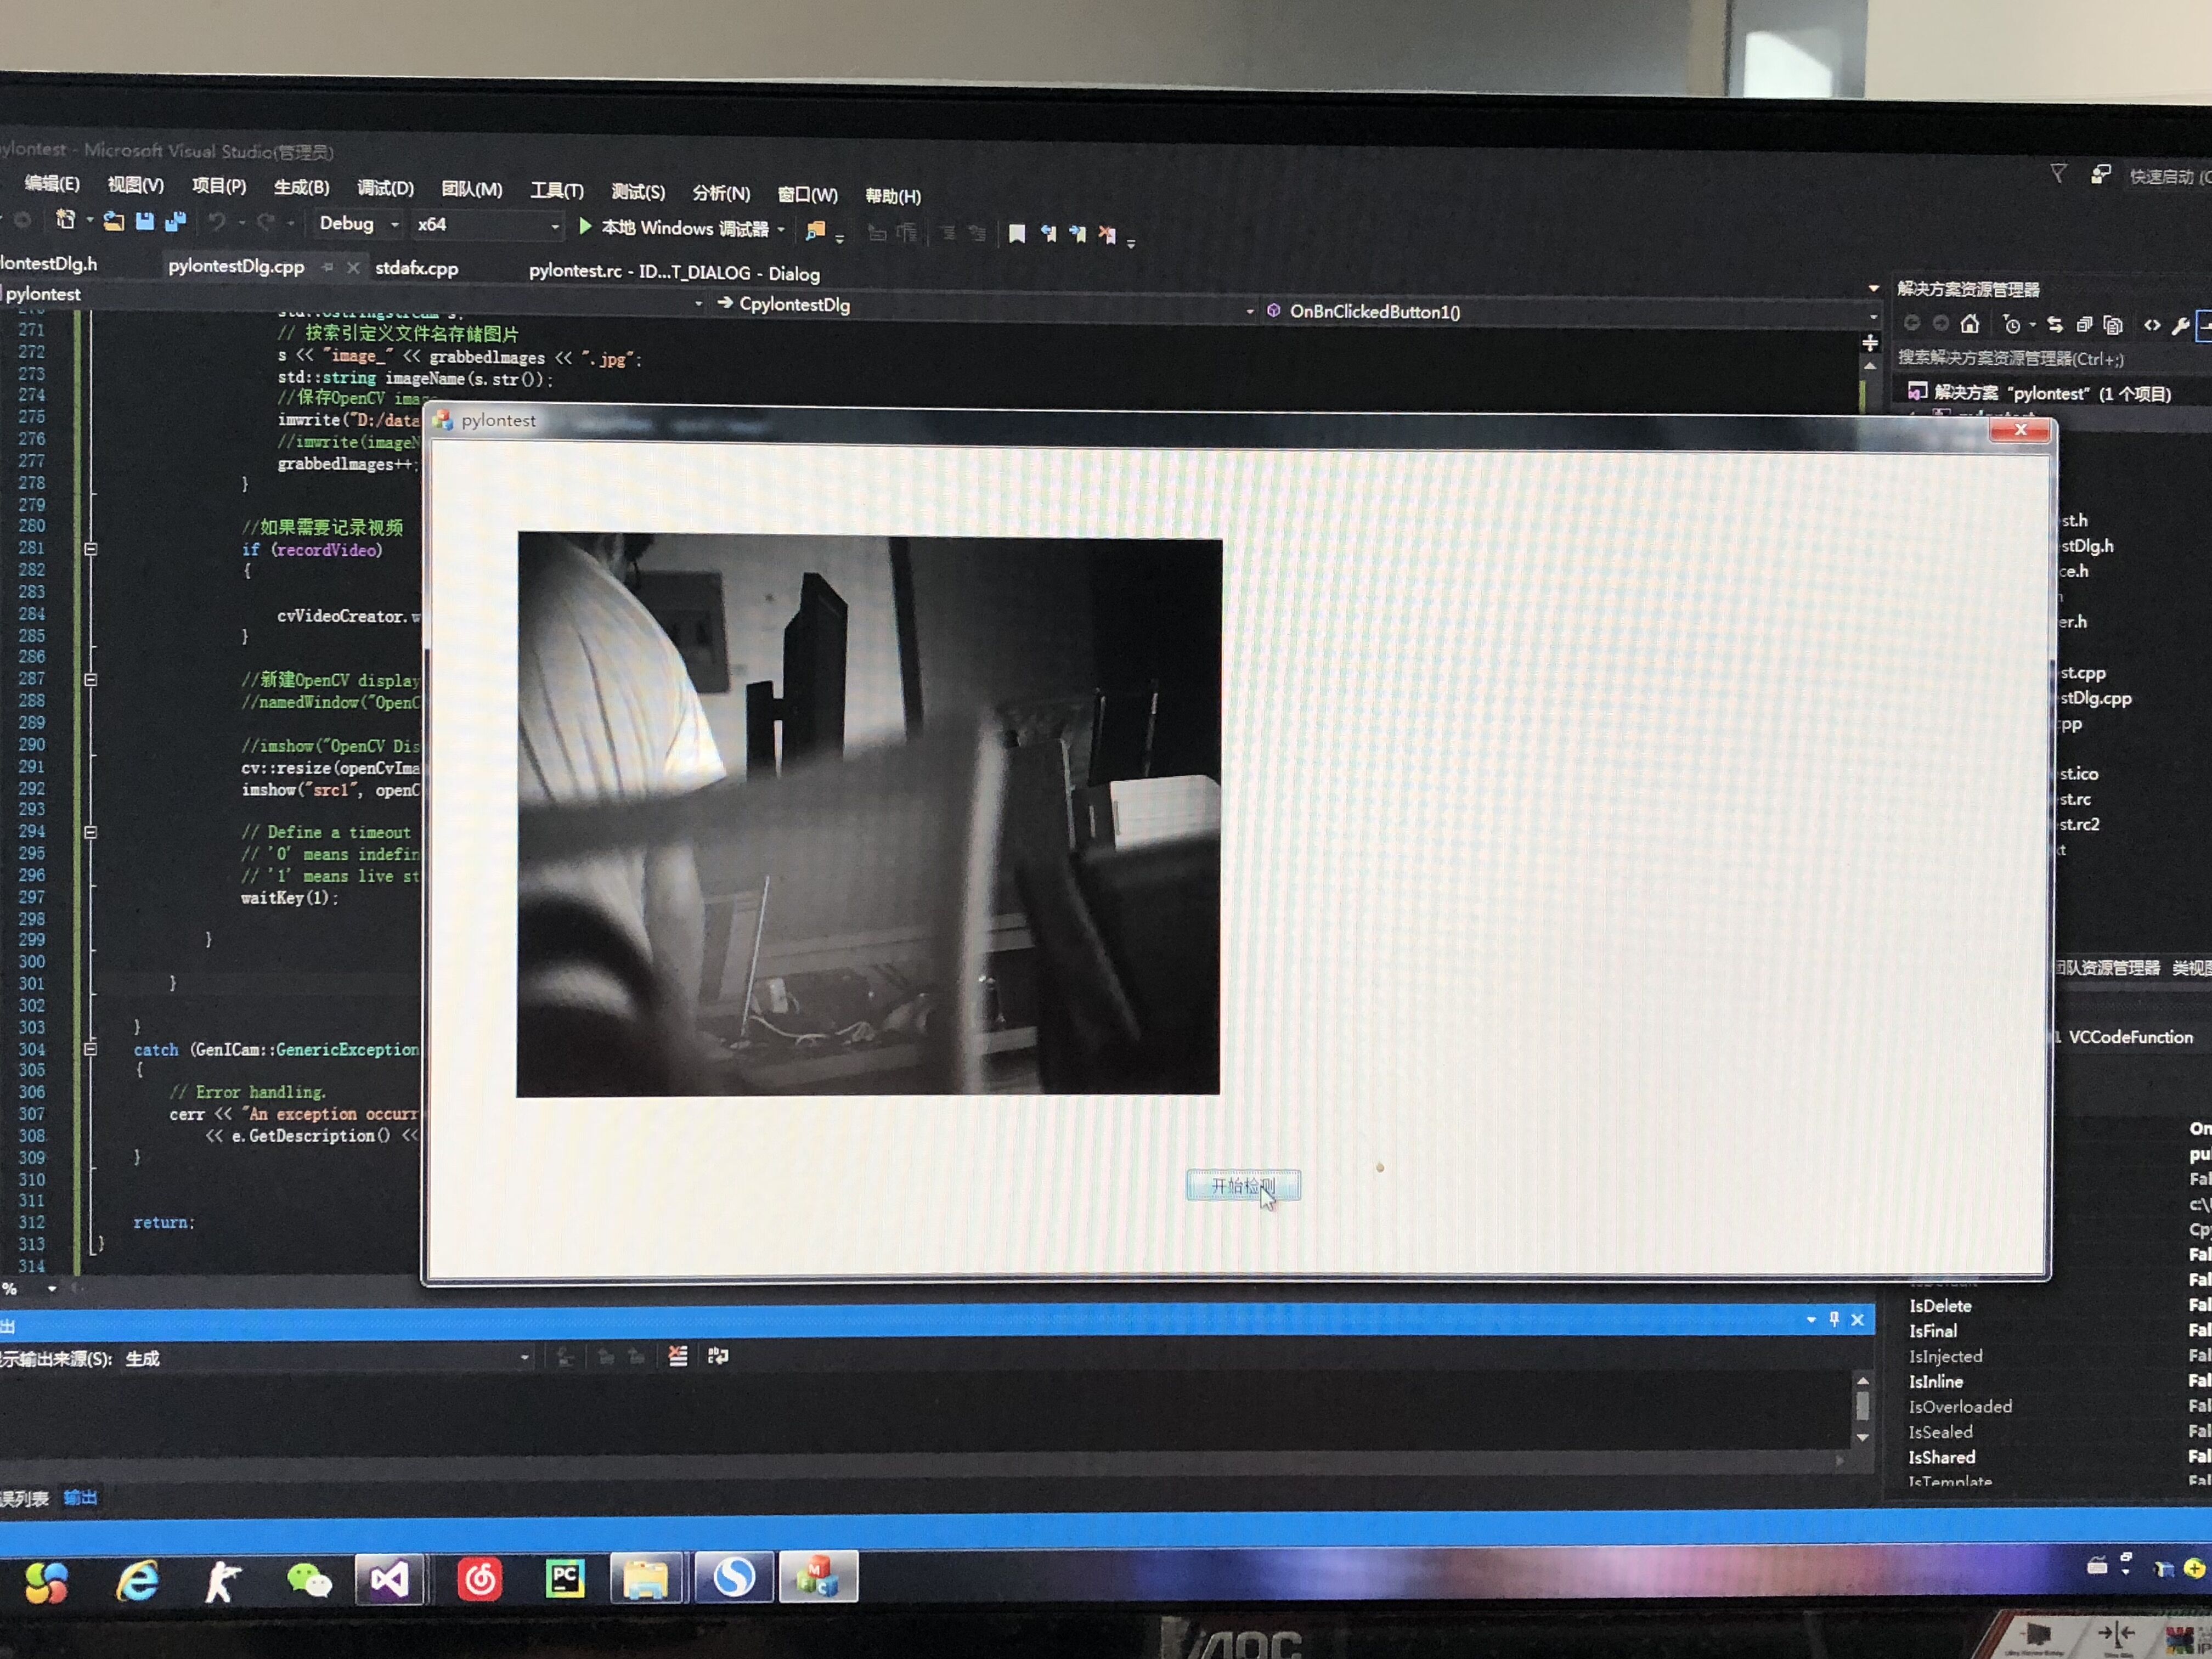
Task: Toggle word wrap in the output window
Action: point(718,1357)
